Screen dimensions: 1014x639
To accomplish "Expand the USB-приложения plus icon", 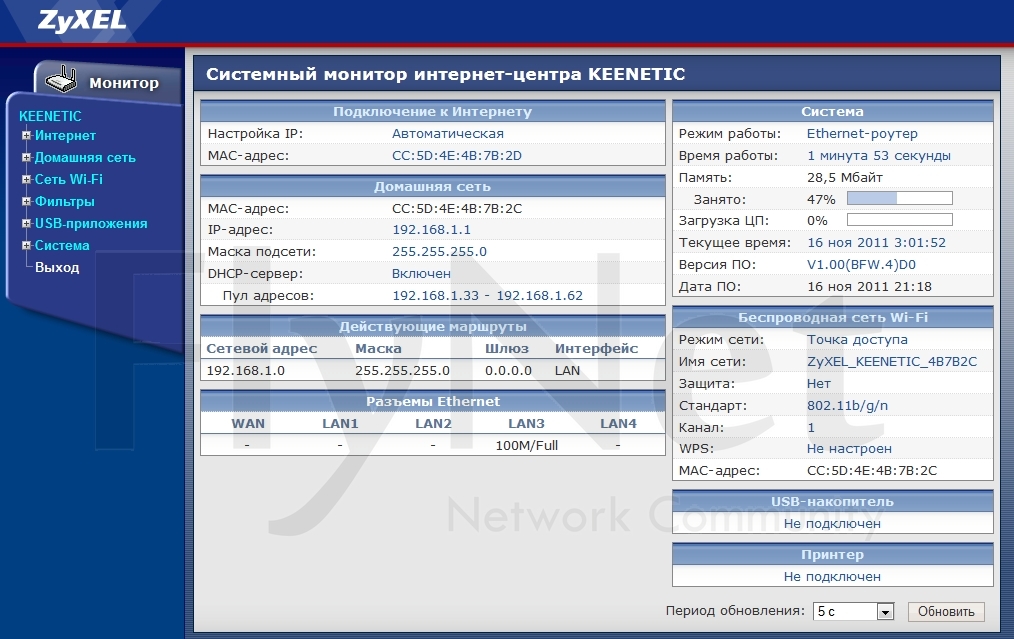I will pos(27,224).
